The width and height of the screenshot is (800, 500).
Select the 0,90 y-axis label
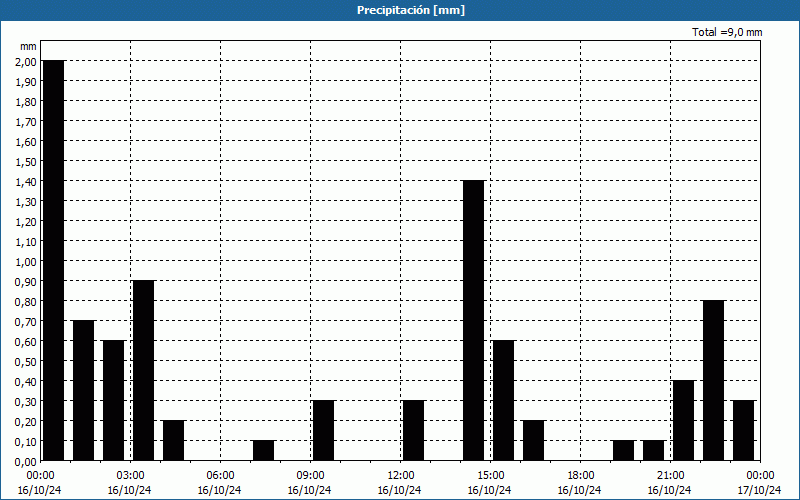point(27,282)
